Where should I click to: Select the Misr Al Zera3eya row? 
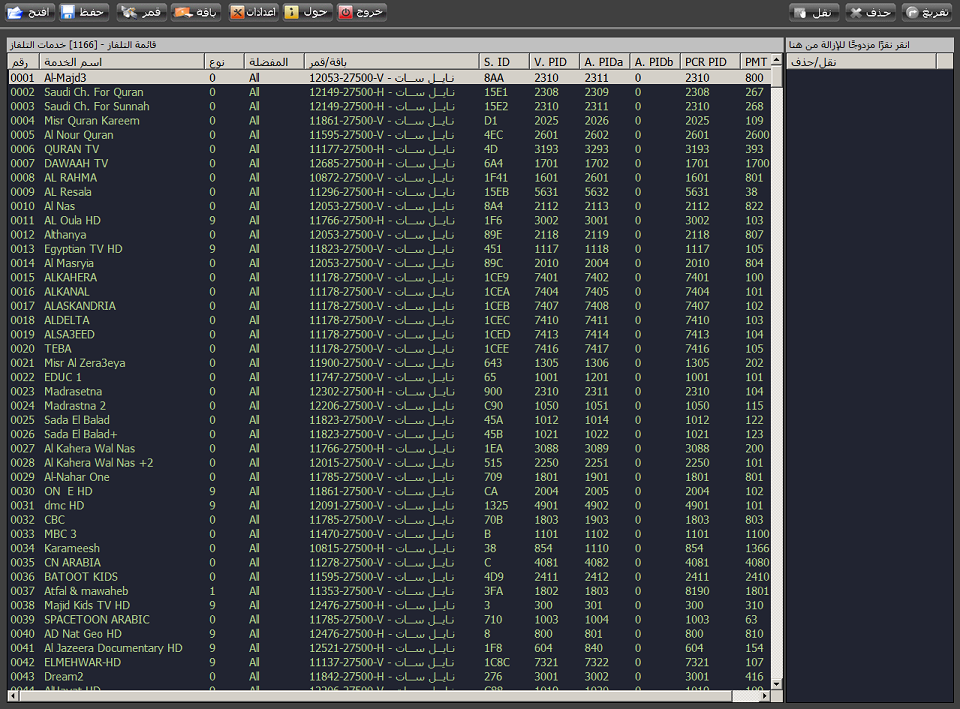coord(389,363)
